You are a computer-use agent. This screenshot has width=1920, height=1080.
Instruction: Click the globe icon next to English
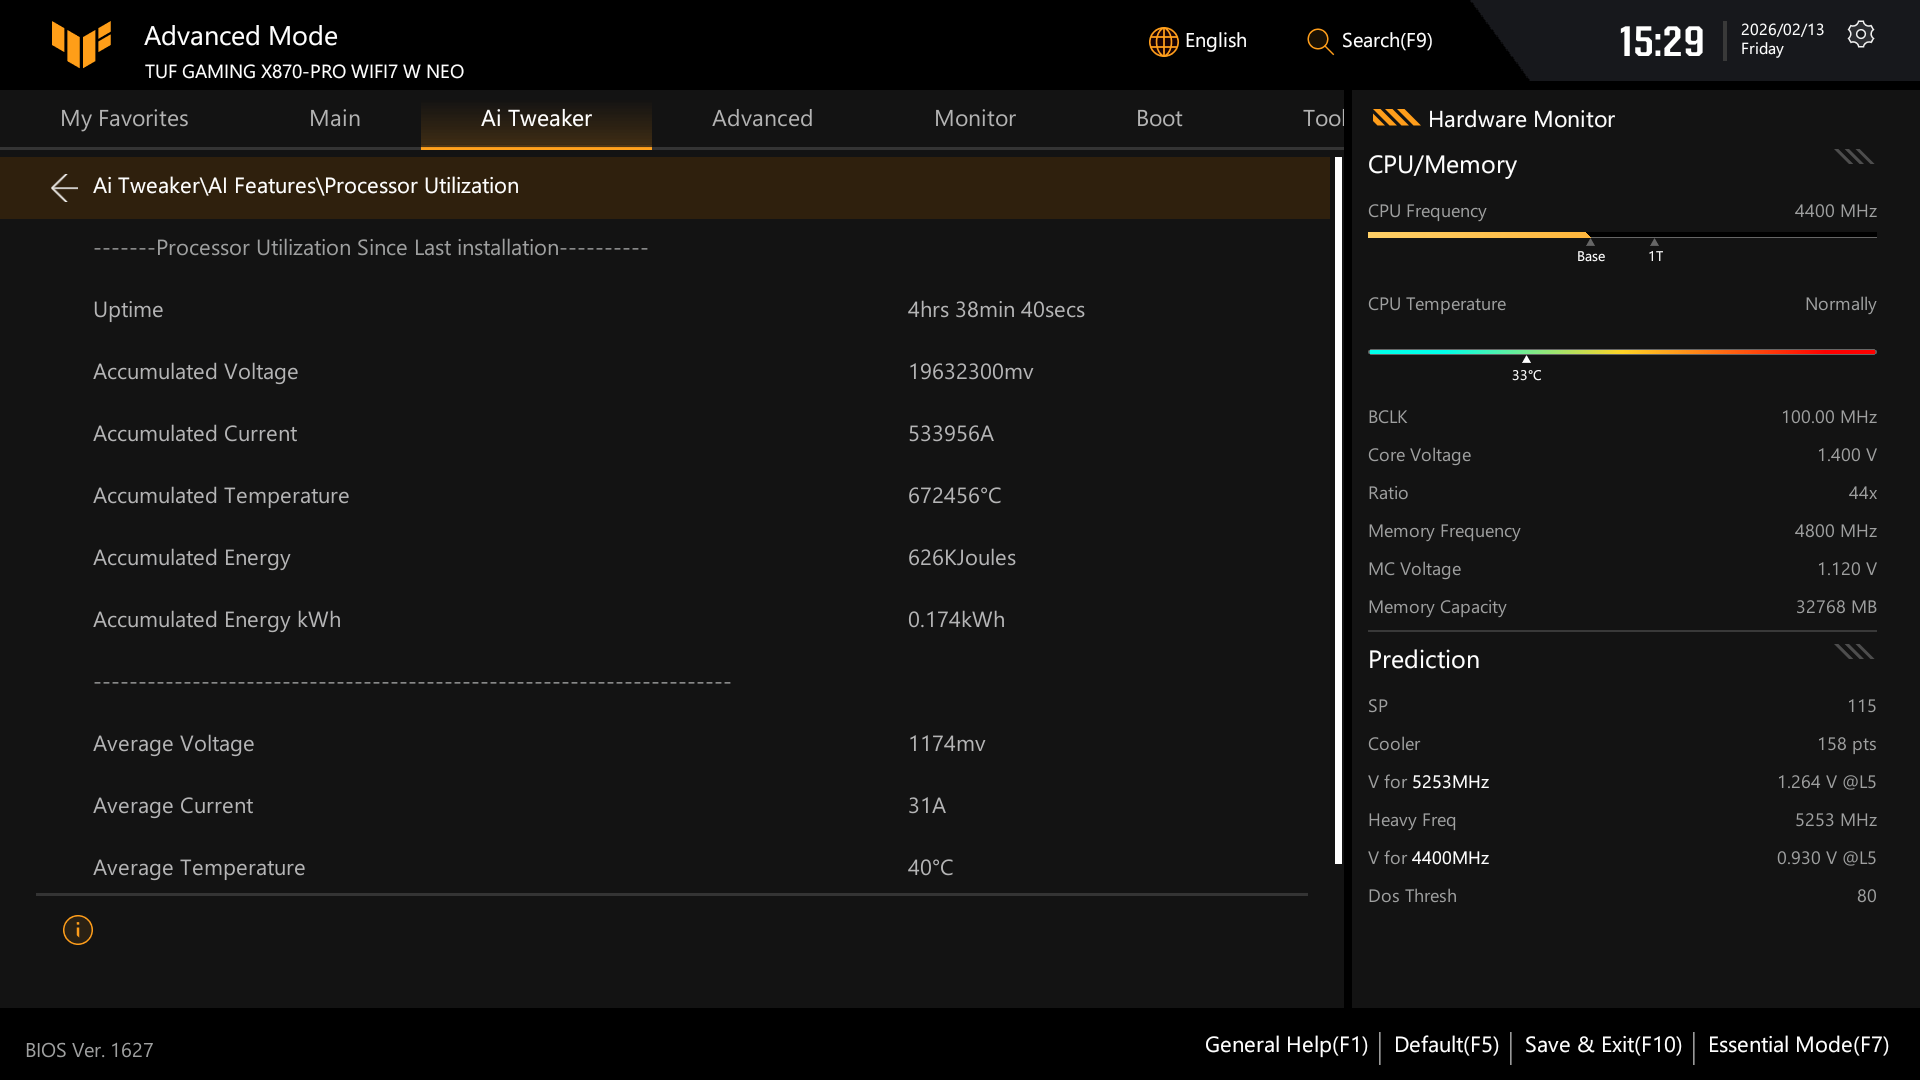pyautogui.click(x=1162, y=41)
